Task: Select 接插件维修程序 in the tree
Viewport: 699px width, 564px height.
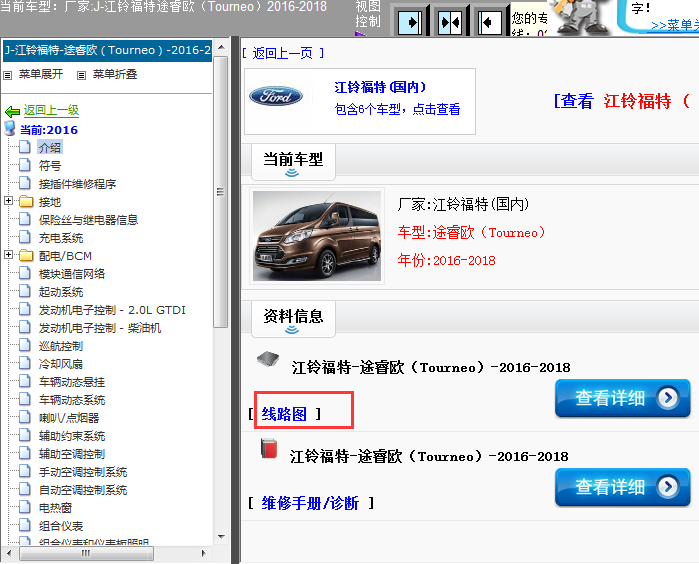Action: [x=77, y=184]
